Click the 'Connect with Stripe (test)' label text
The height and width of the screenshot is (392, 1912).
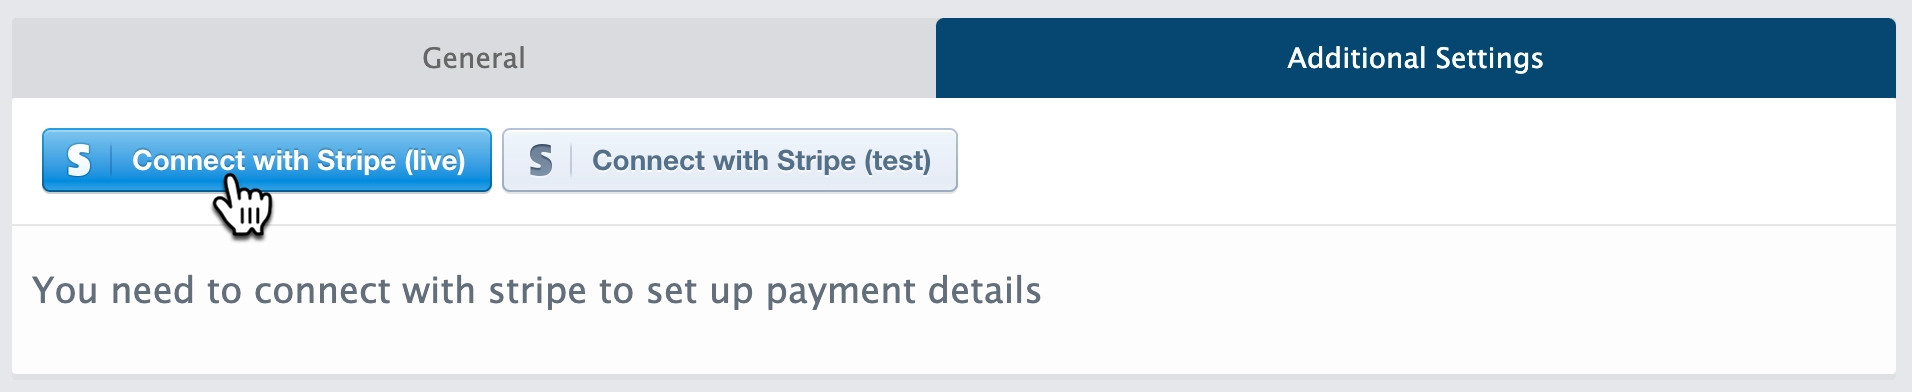(761, 160)
